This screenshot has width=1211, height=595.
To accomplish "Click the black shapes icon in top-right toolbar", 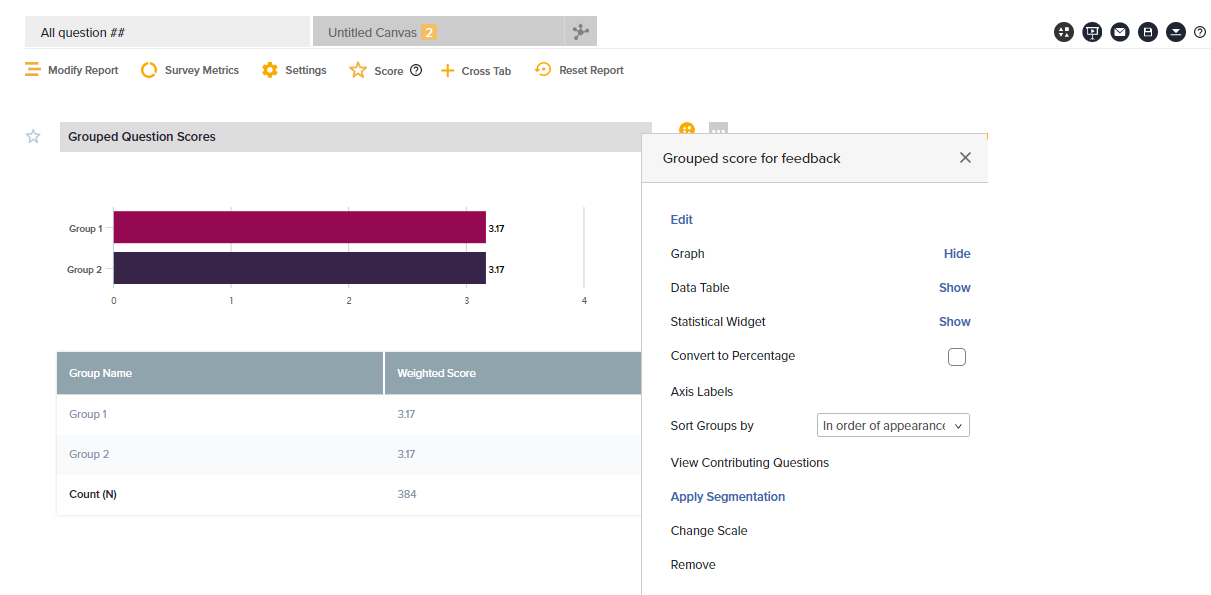I will click(1064, 32).
